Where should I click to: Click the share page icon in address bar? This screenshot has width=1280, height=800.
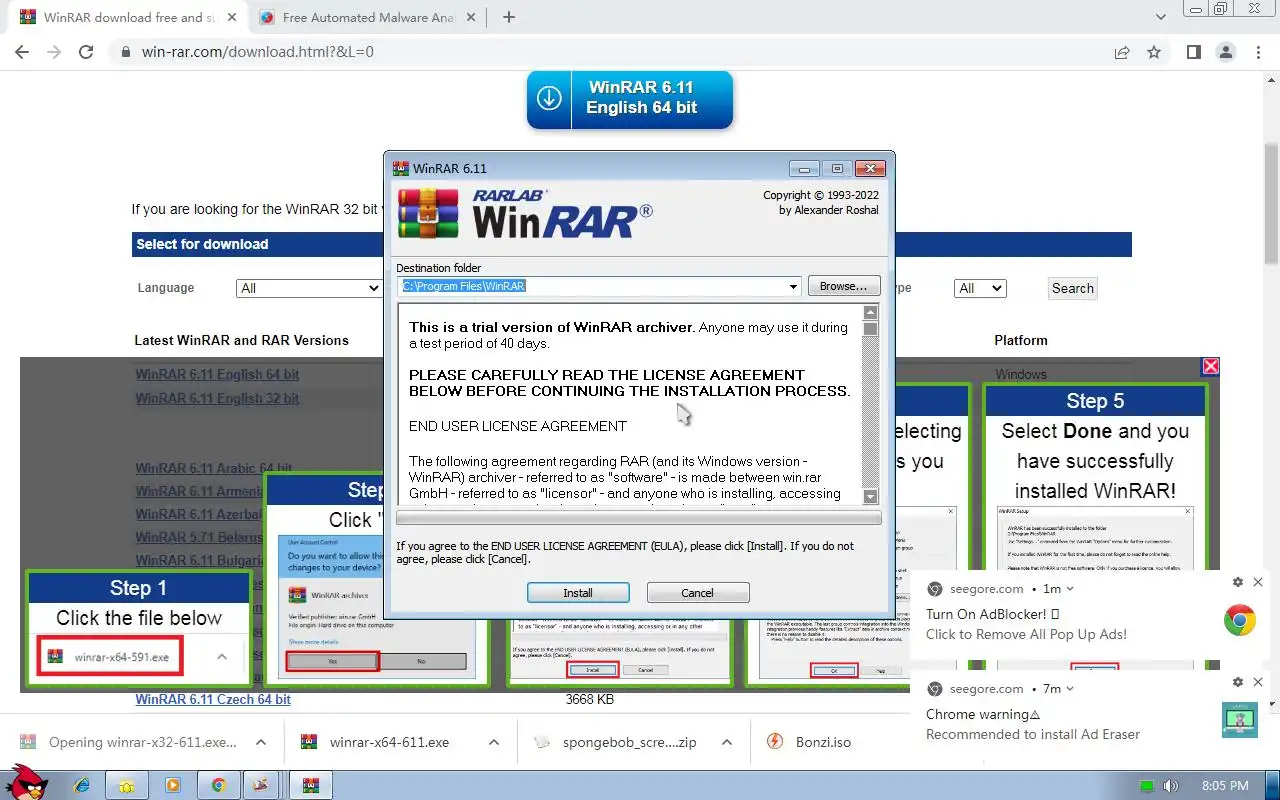(x=1122, y=52)
